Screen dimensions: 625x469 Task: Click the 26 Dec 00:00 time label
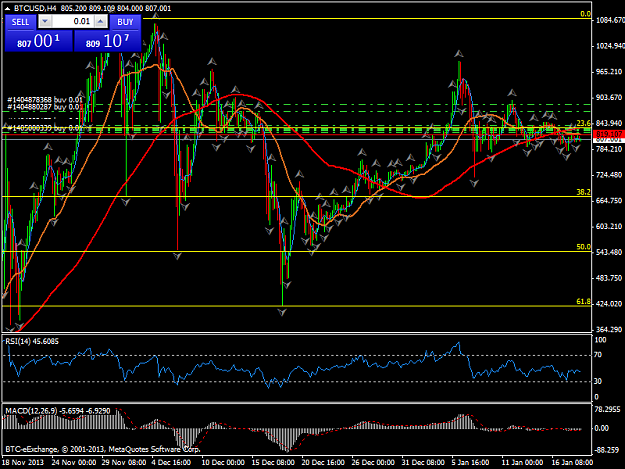373,462
